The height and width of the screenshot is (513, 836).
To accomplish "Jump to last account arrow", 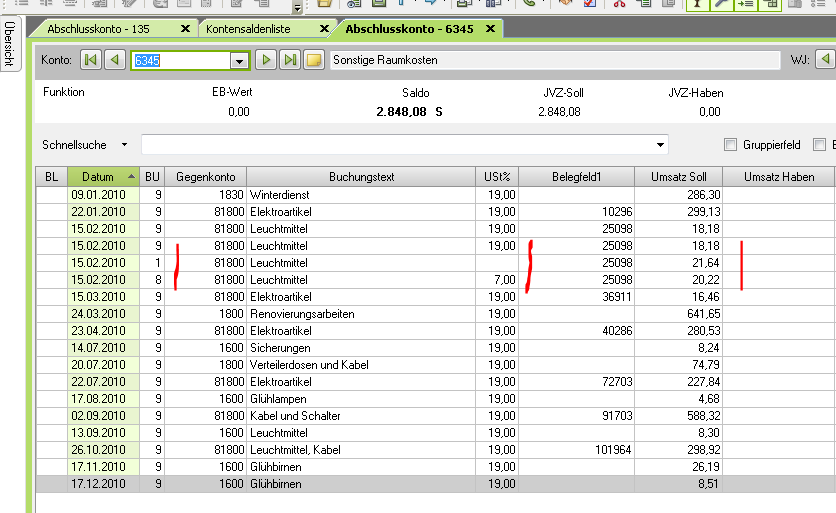I will (x=290, y=60).
